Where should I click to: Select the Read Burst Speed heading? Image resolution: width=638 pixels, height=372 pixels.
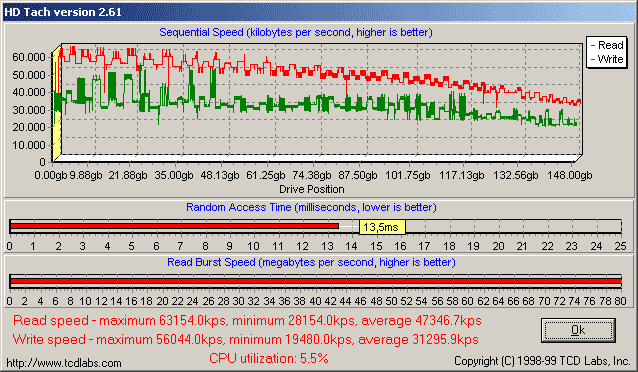point(311,262)
